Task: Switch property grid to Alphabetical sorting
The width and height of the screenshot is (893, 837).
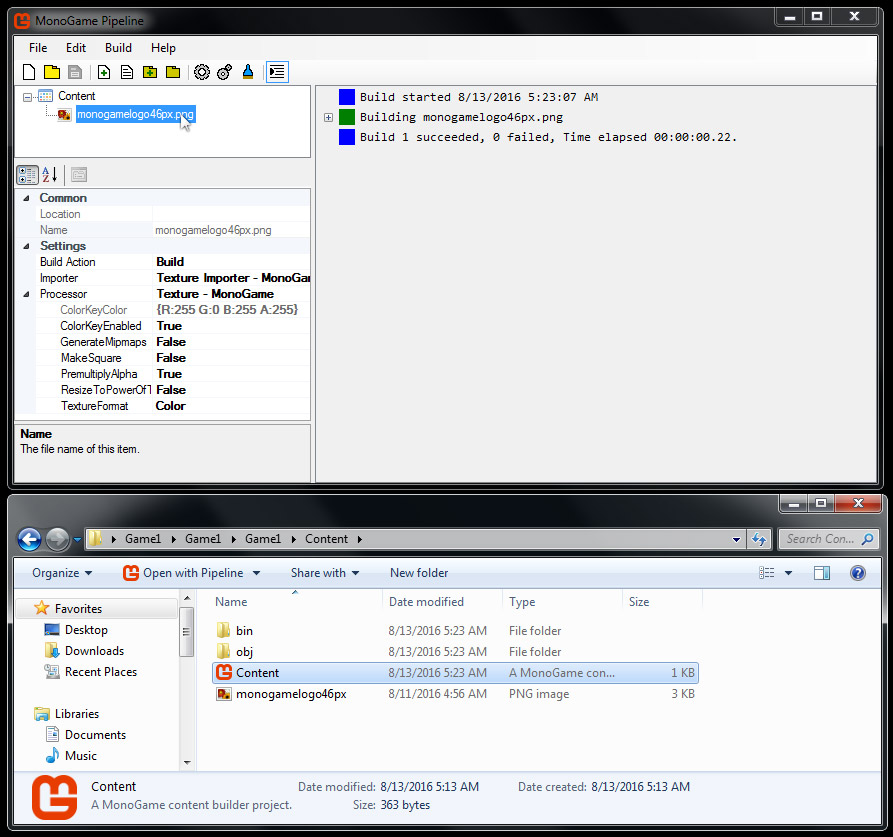Action: [50, 175]
